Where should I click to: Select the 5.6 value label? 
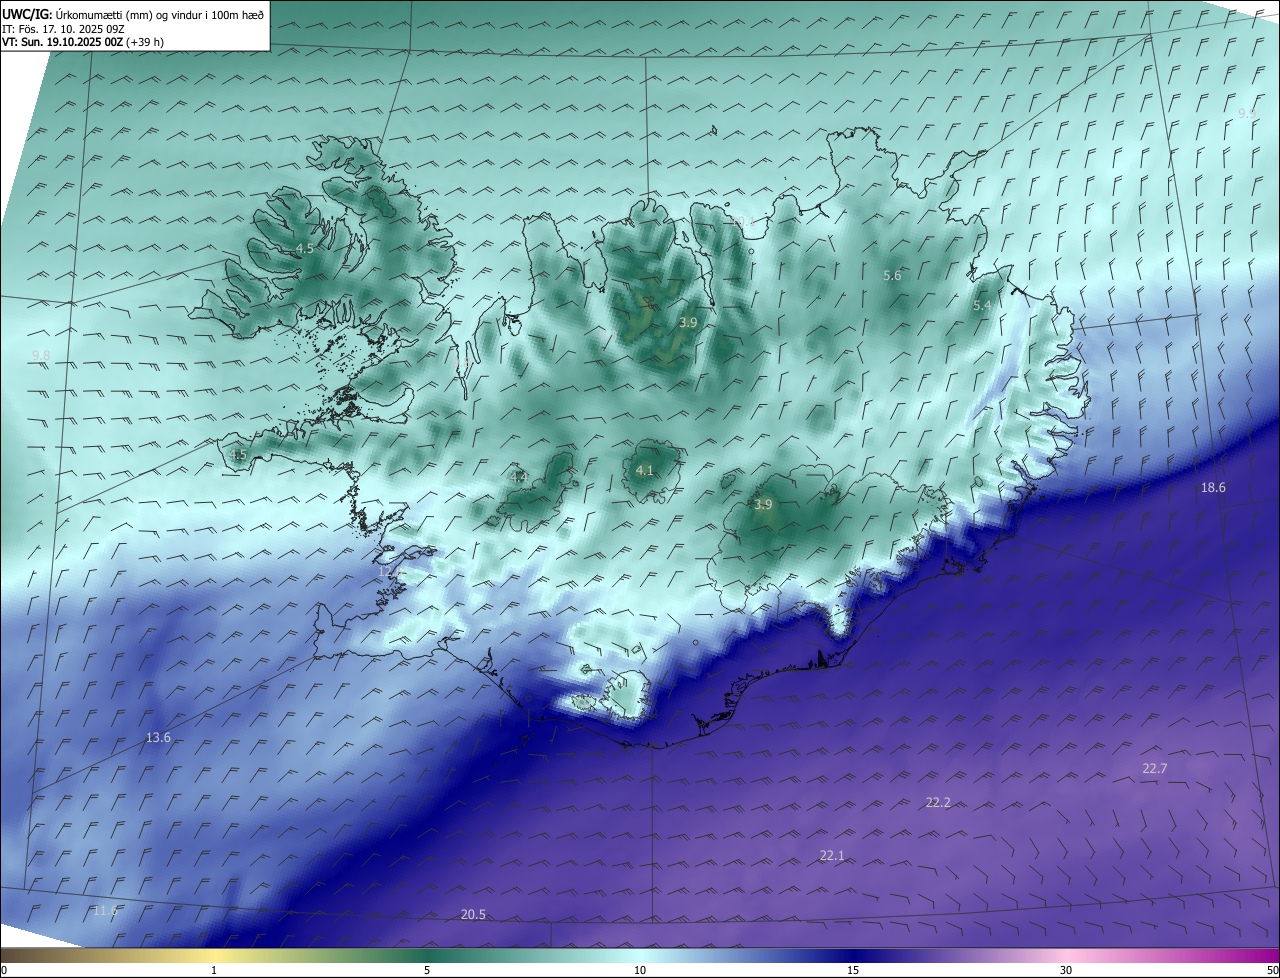tap(892, 276)
